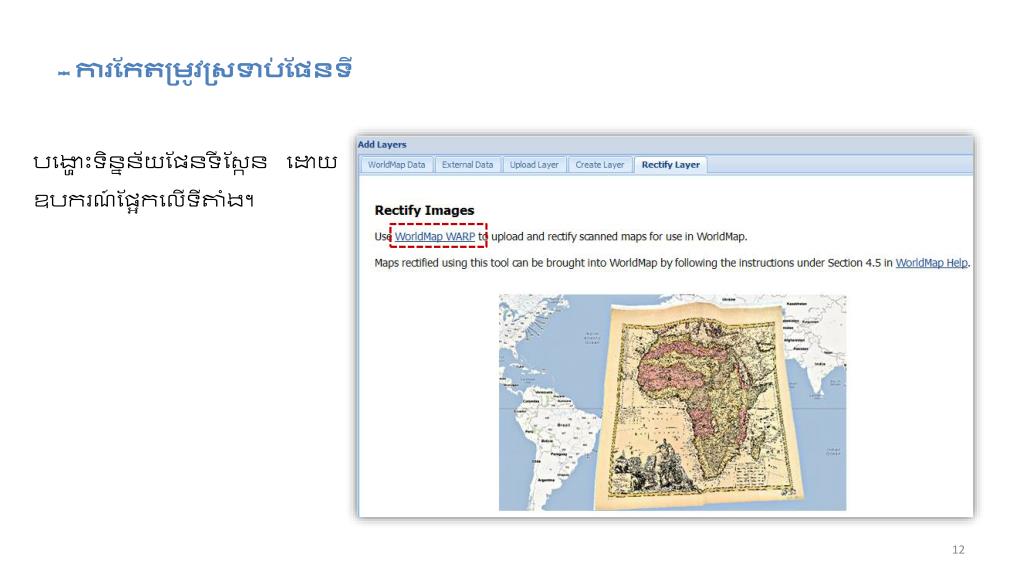Select the Upload Layer tab
The width and height of the screenshot is (1024, 576).
tap(534, 165)
